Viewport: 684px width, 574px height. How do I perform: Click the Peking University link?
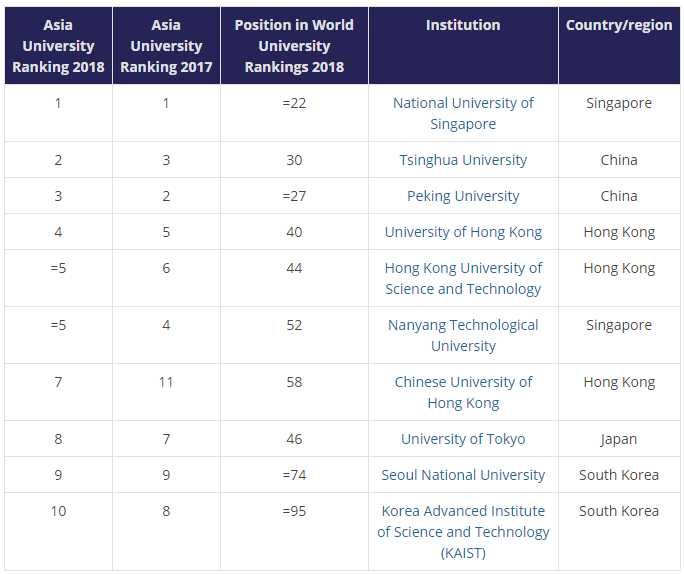pyautogui.click(x=463, y=196)
